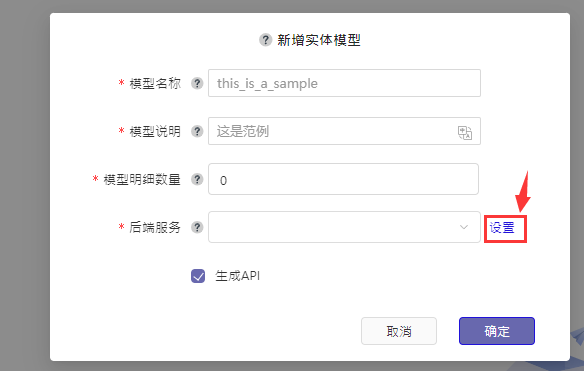
Task: Click the help icon beside 新增实体模型 title
Action: [265, 39]
